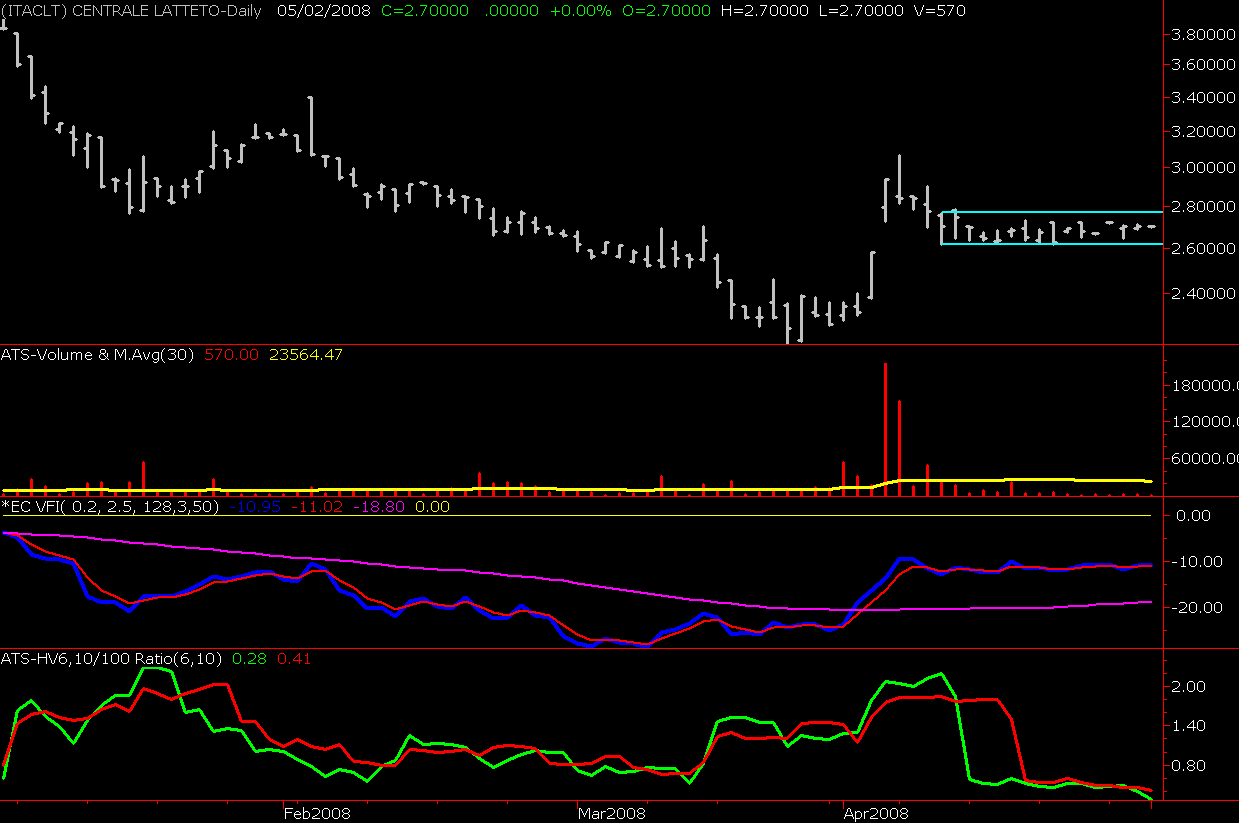Click the C=2.70000 closing price value
The height and width of the screenshot is (823, 1239).
pos(411,11)
